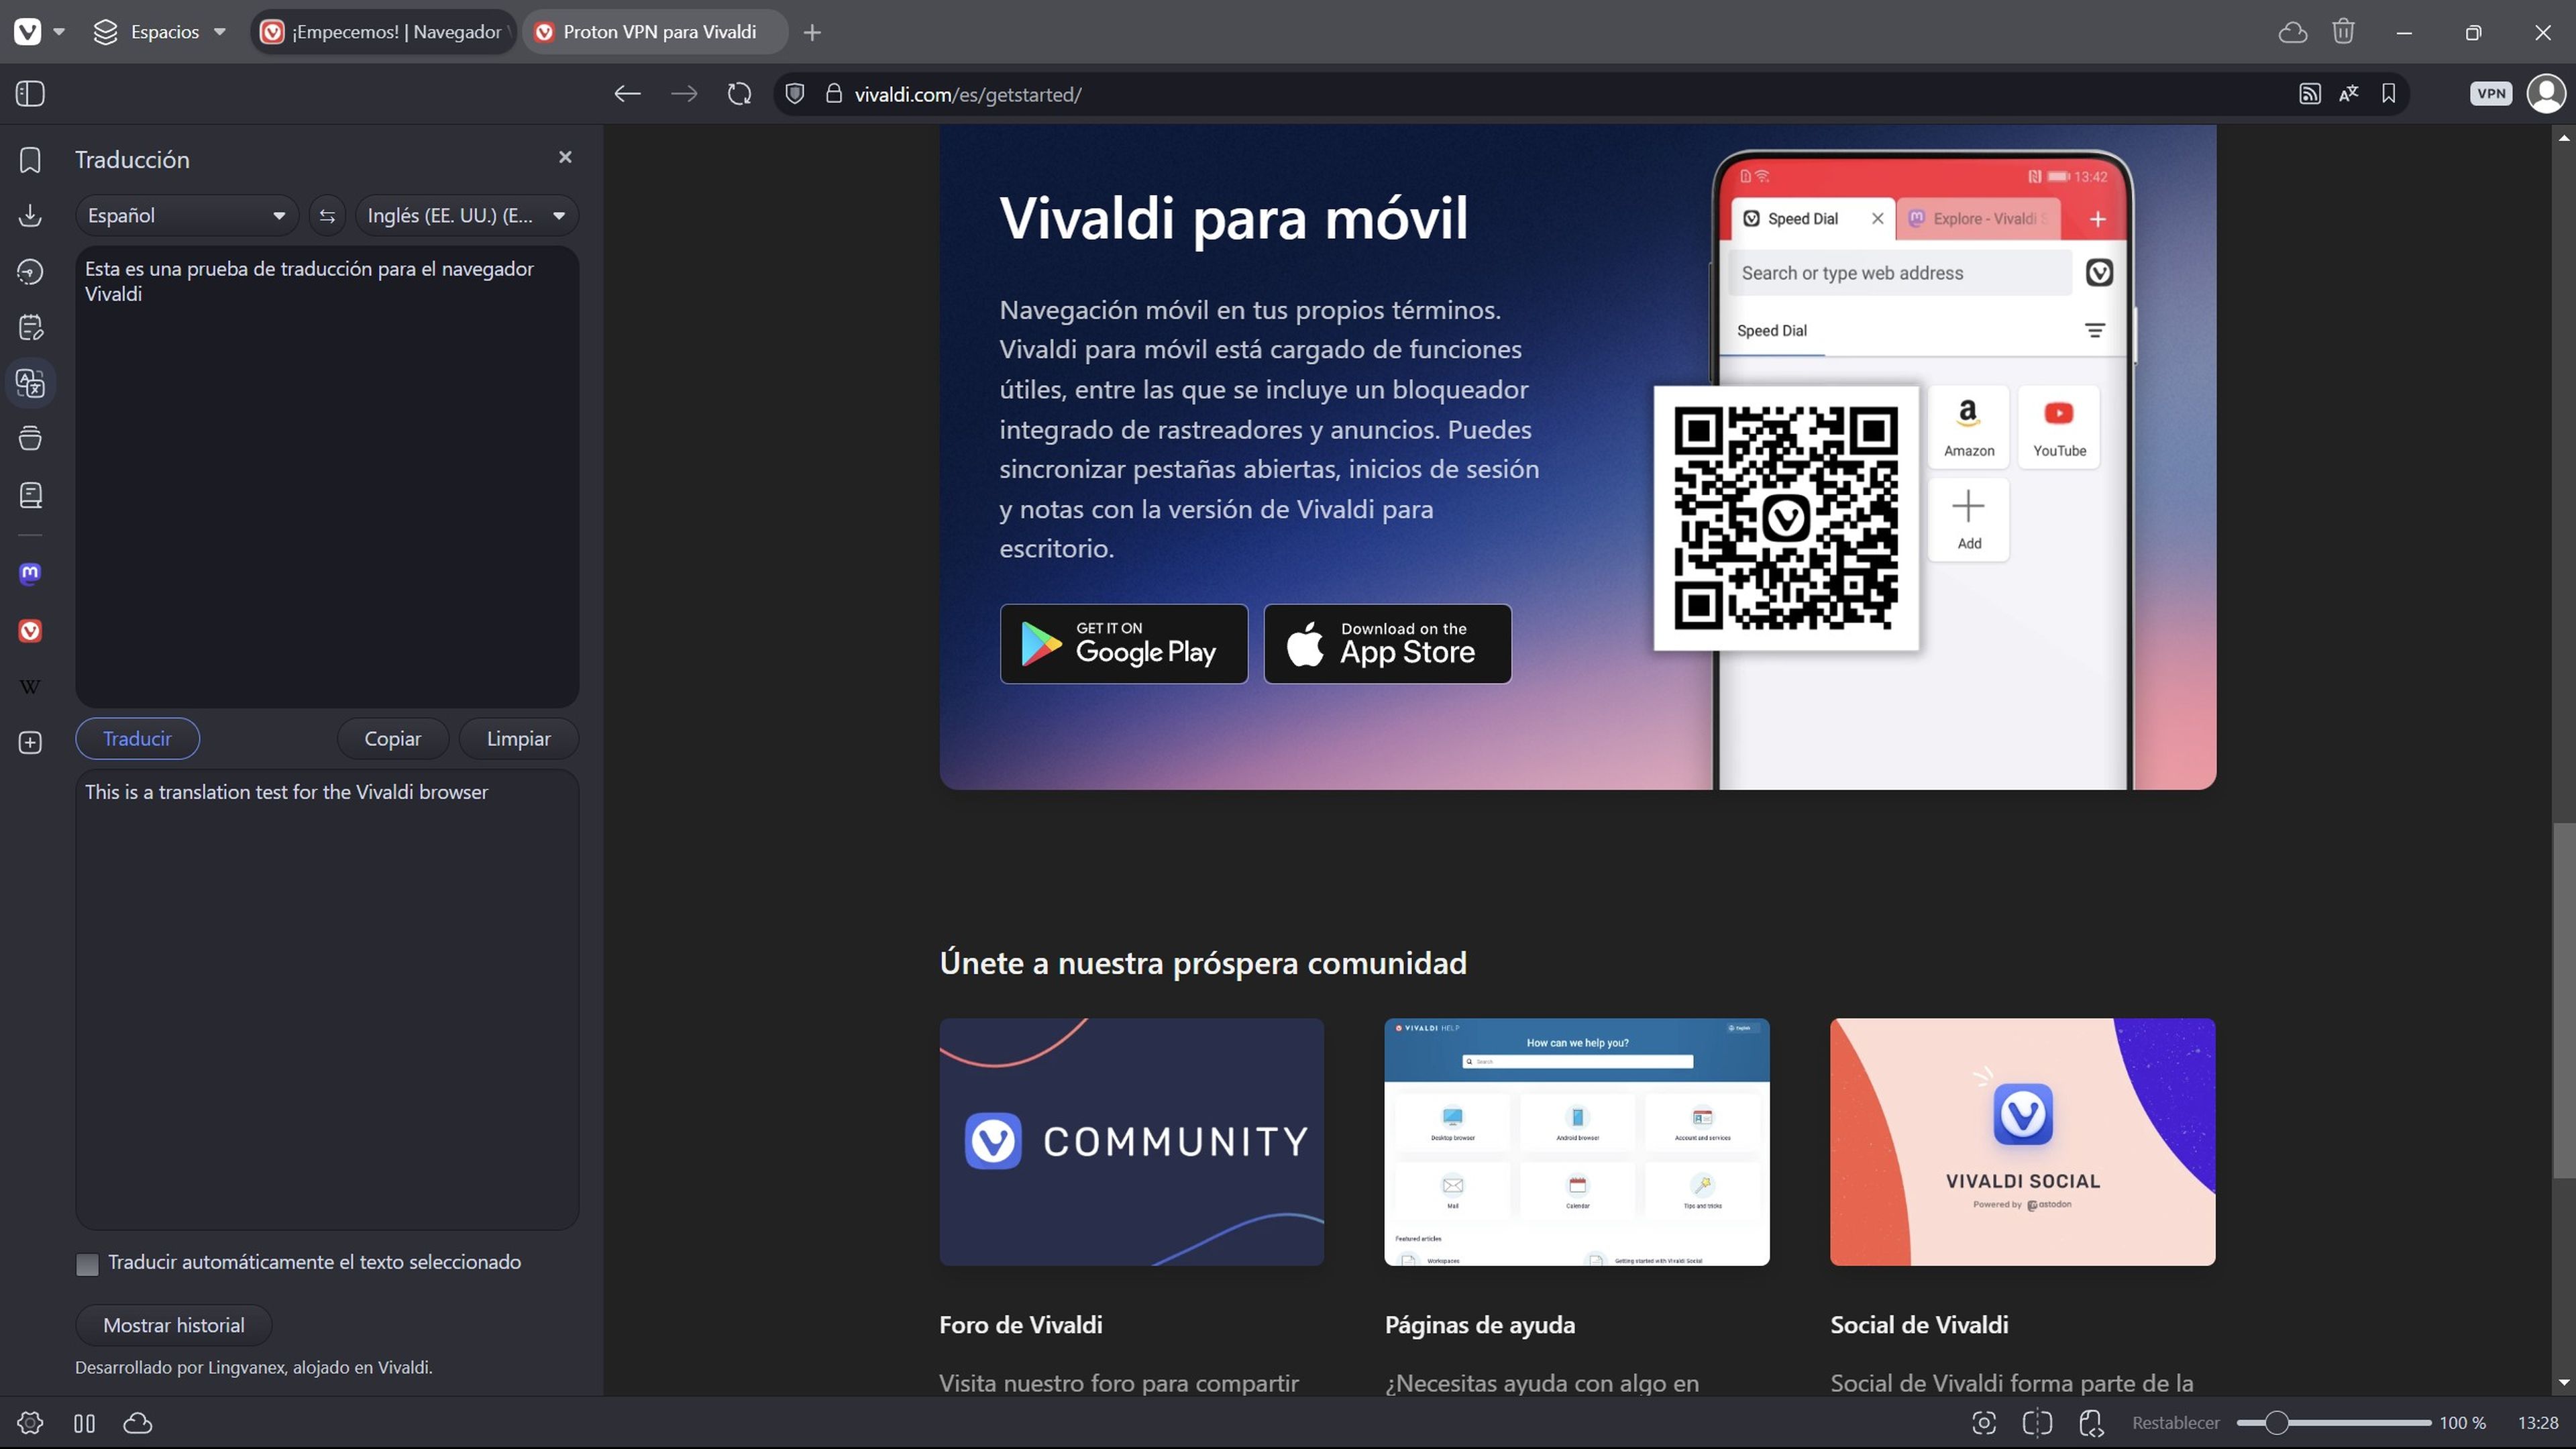Enable automatic translation of selected text
The image size is (2576, 1449).
(88, 1263)
